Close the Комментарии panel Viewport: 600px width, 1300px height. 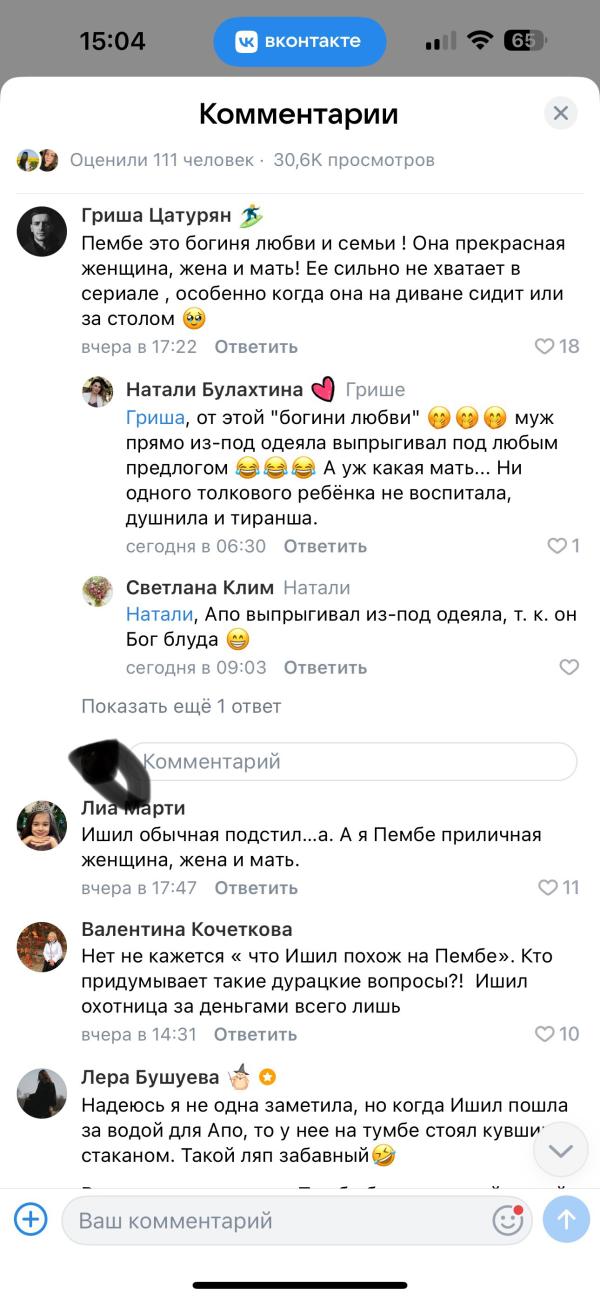coord(560,113)
